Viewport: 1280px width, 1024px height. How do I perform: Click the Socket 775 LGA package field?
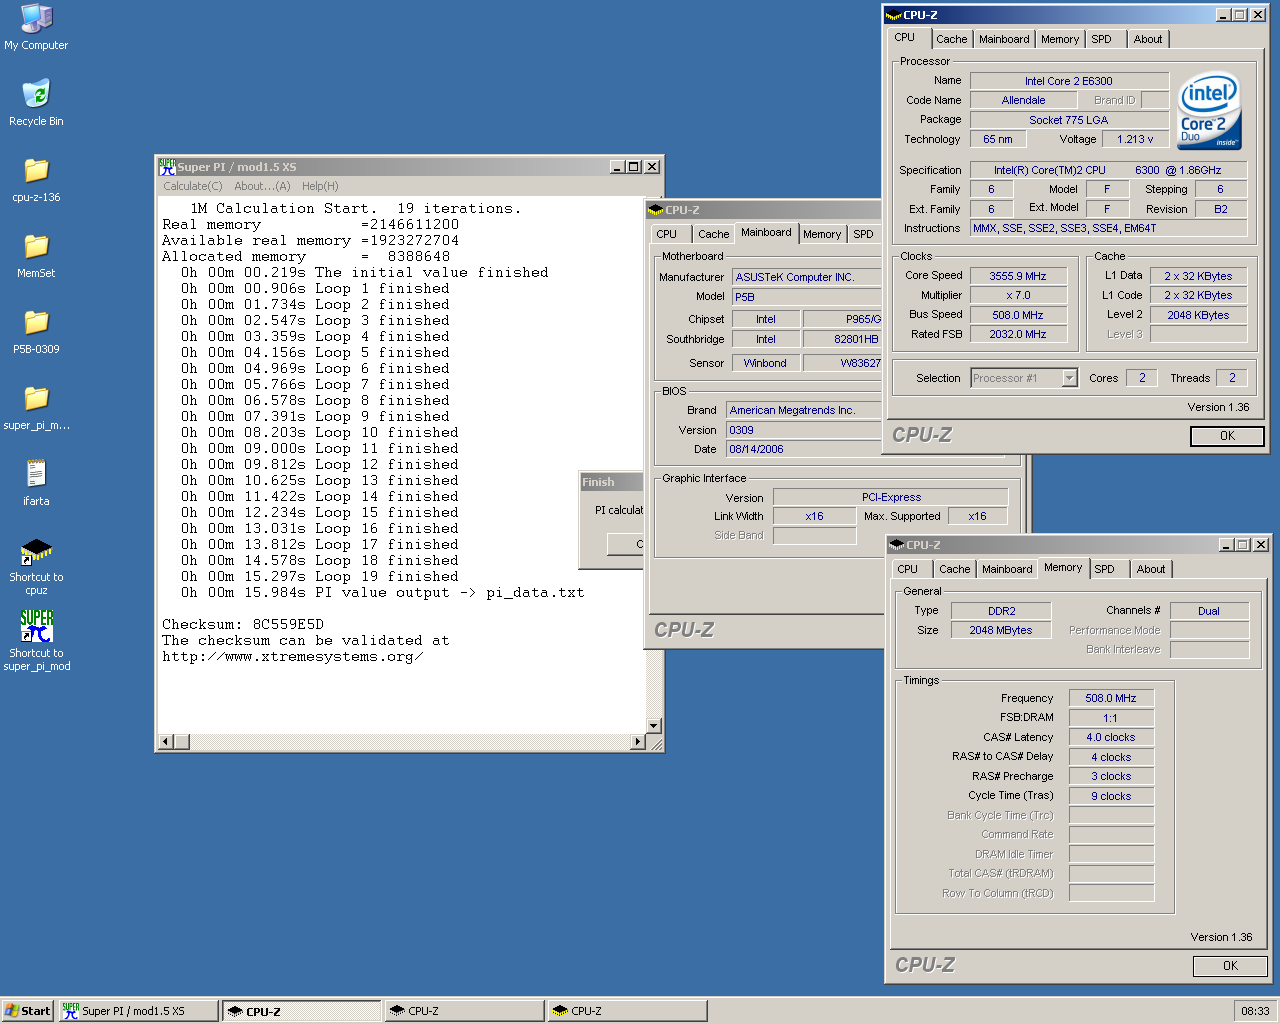click(1069, 120)
